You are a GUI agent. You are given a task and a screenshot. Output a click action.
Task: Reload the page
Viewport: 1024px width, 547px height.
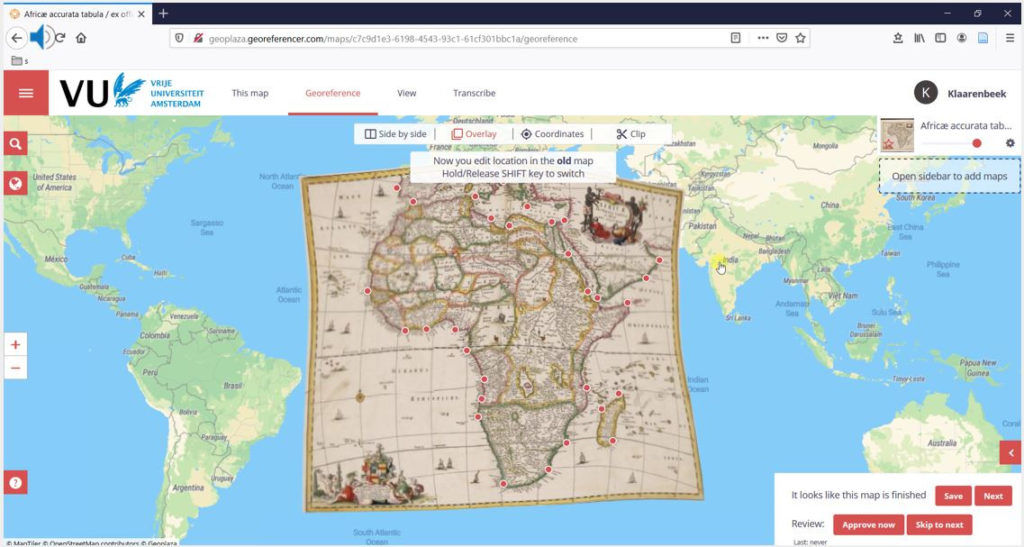tap(60, 38)
